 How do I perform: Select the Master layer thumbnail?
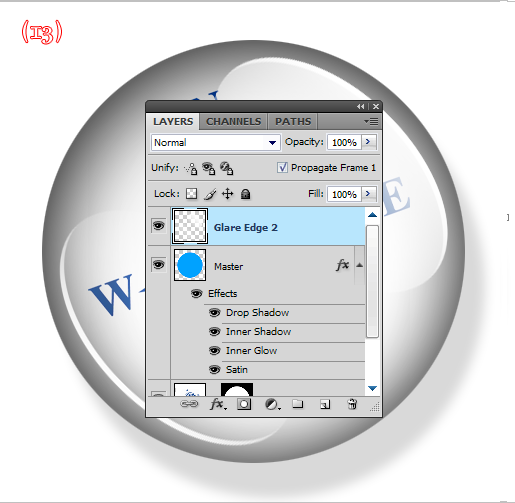click(190, 265)
